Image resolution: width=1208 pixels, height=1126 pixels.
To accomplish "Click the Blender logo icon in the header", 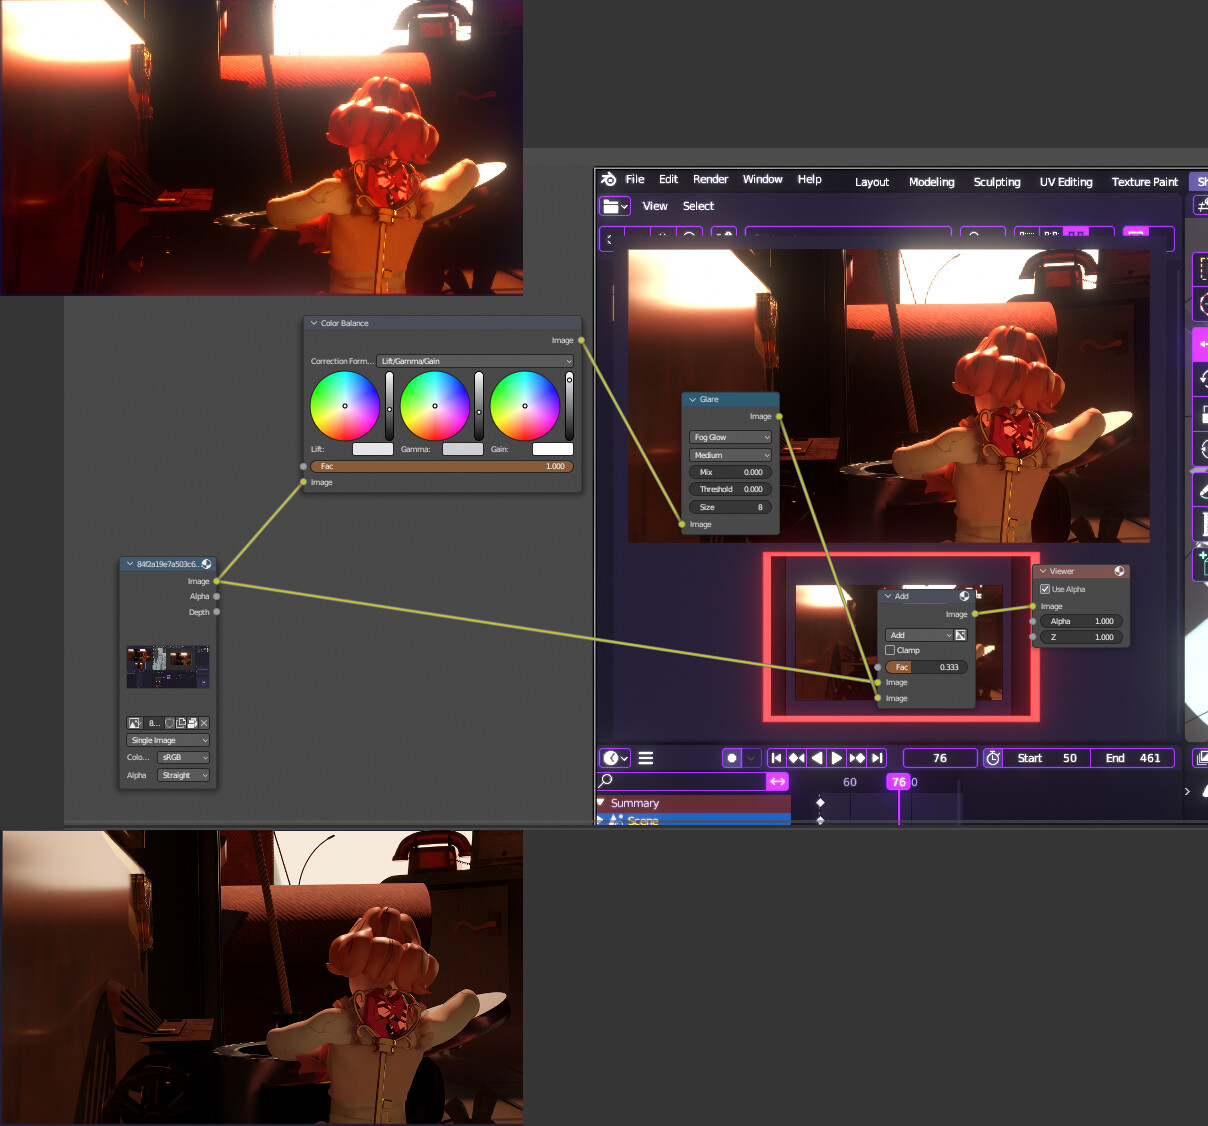I will [609, 179].
